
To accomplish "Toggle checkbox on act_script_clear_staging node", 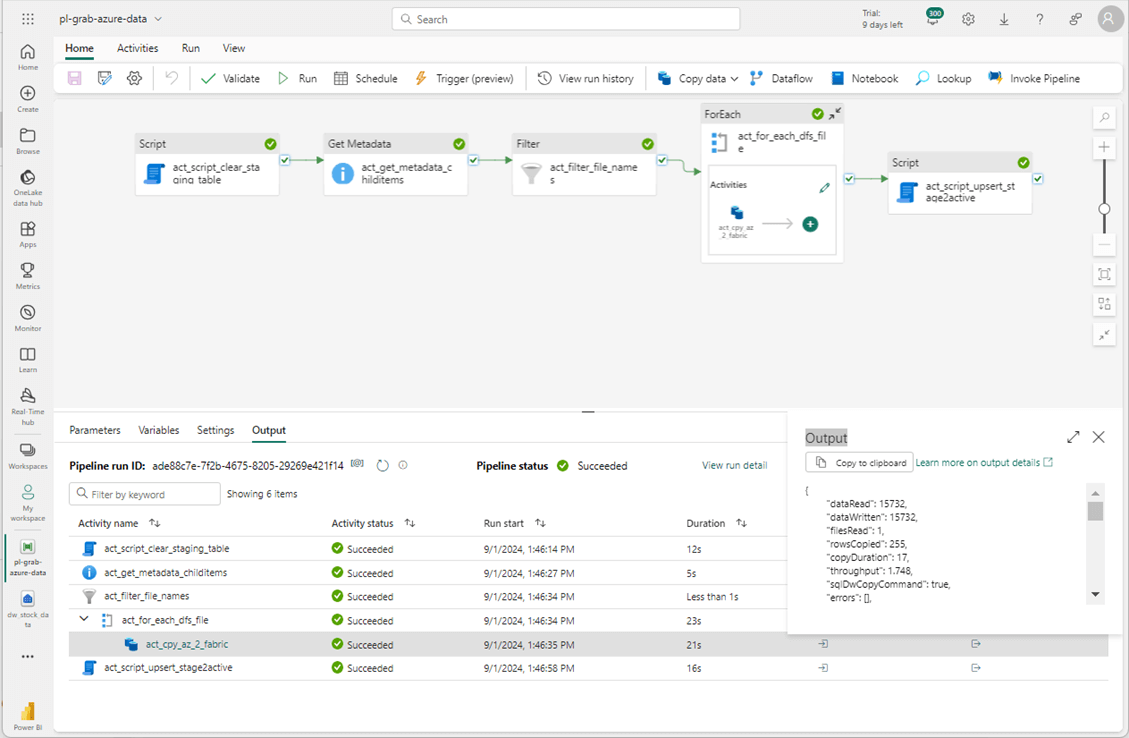I will pyautogui.click(x=285, y=160).
